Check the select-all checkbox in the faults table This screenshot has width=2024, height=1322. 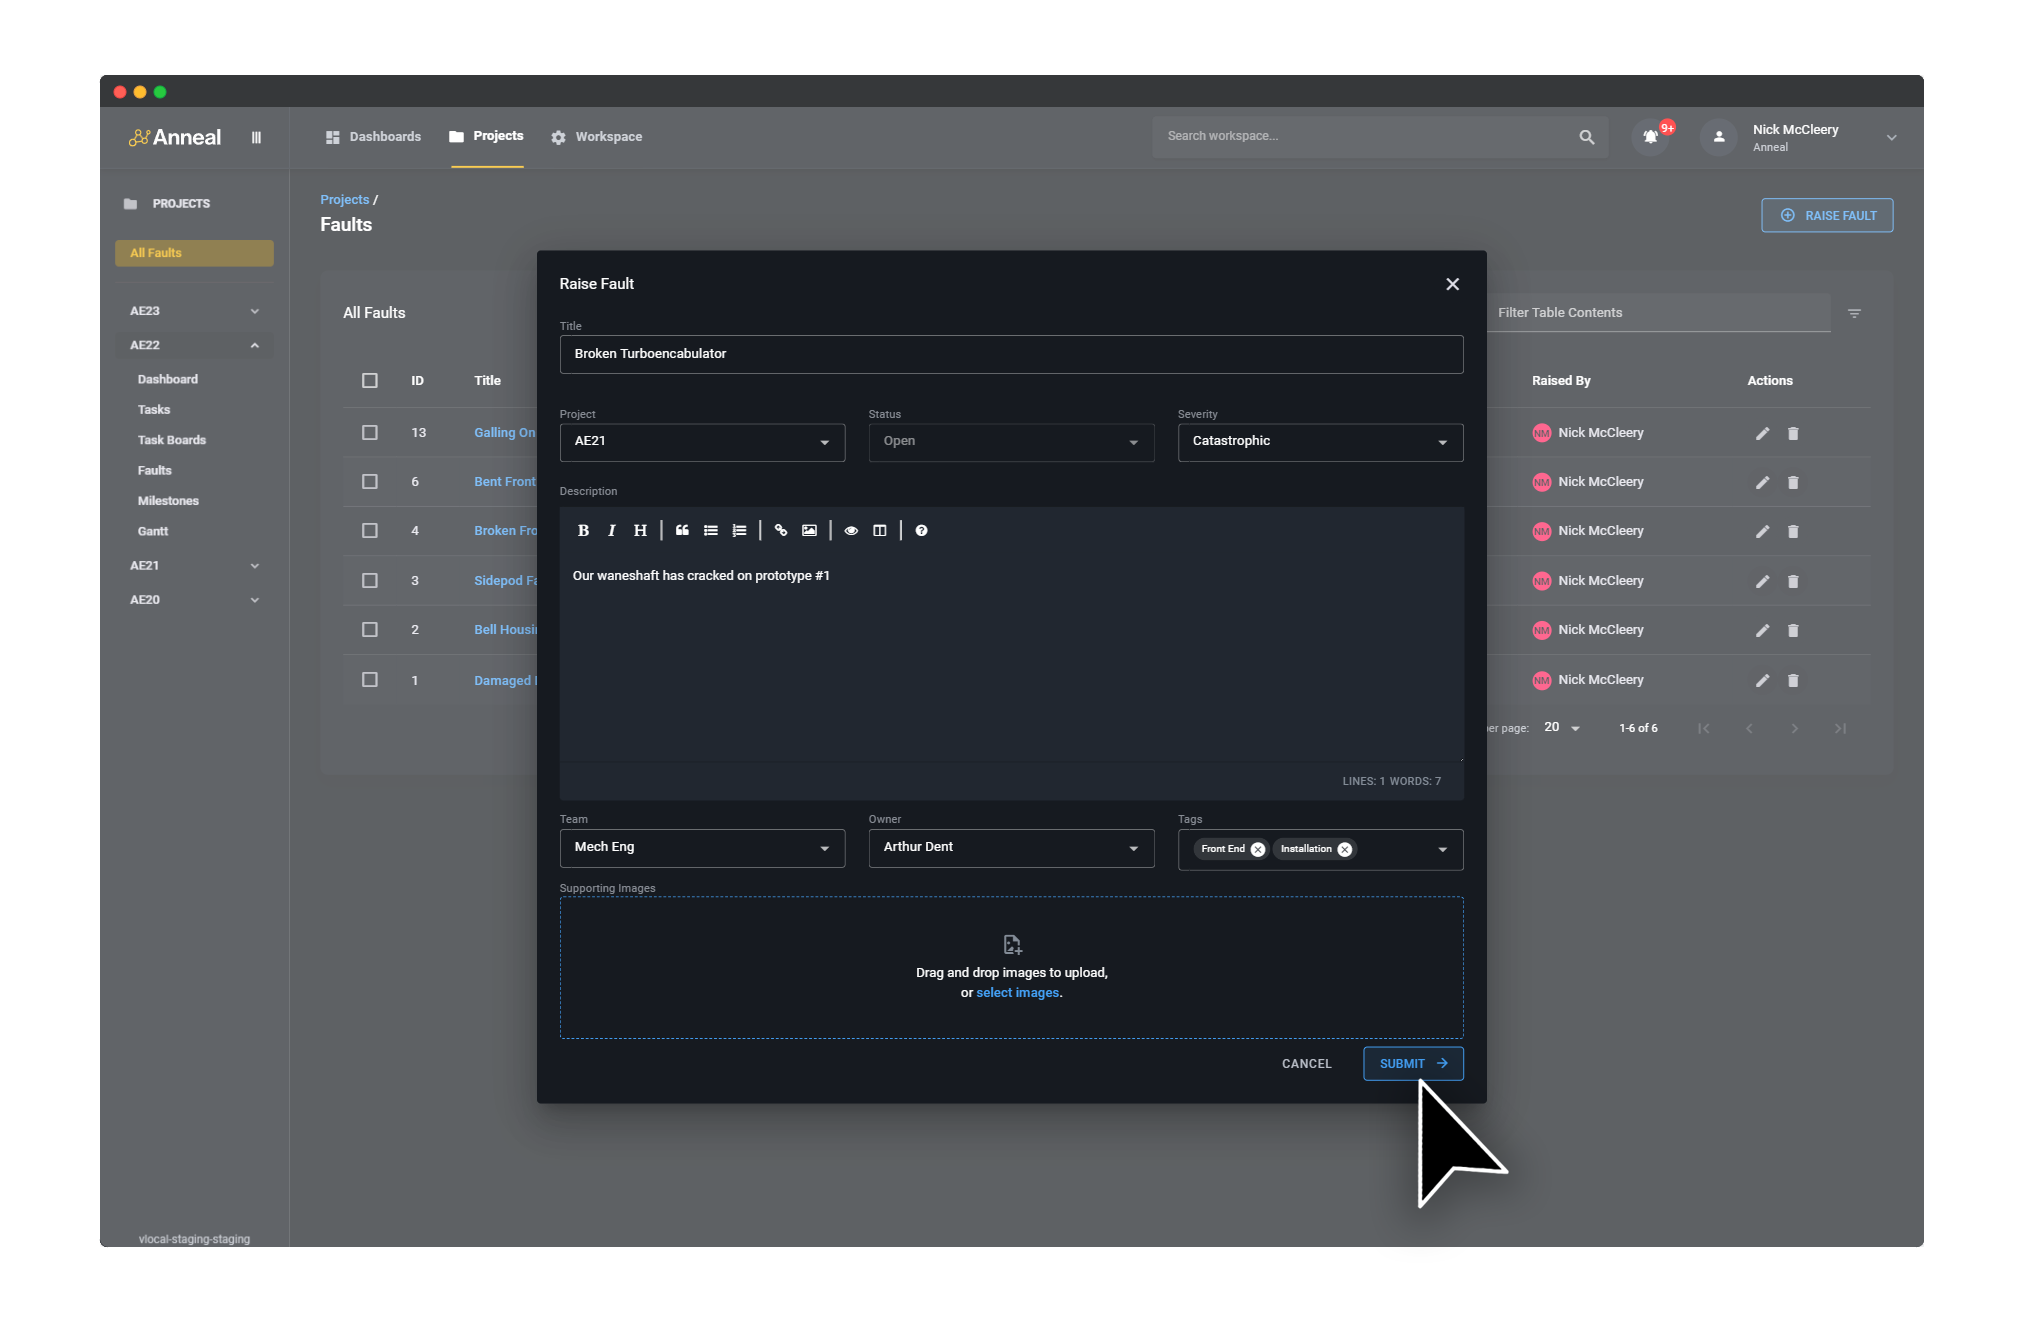[x=369, y=381]
